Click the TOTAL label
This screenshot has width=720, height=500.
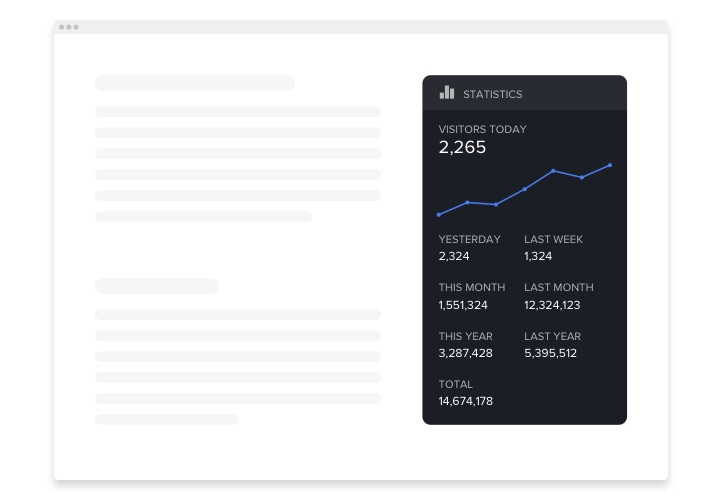pyautogui.click(x=456, y=384)
